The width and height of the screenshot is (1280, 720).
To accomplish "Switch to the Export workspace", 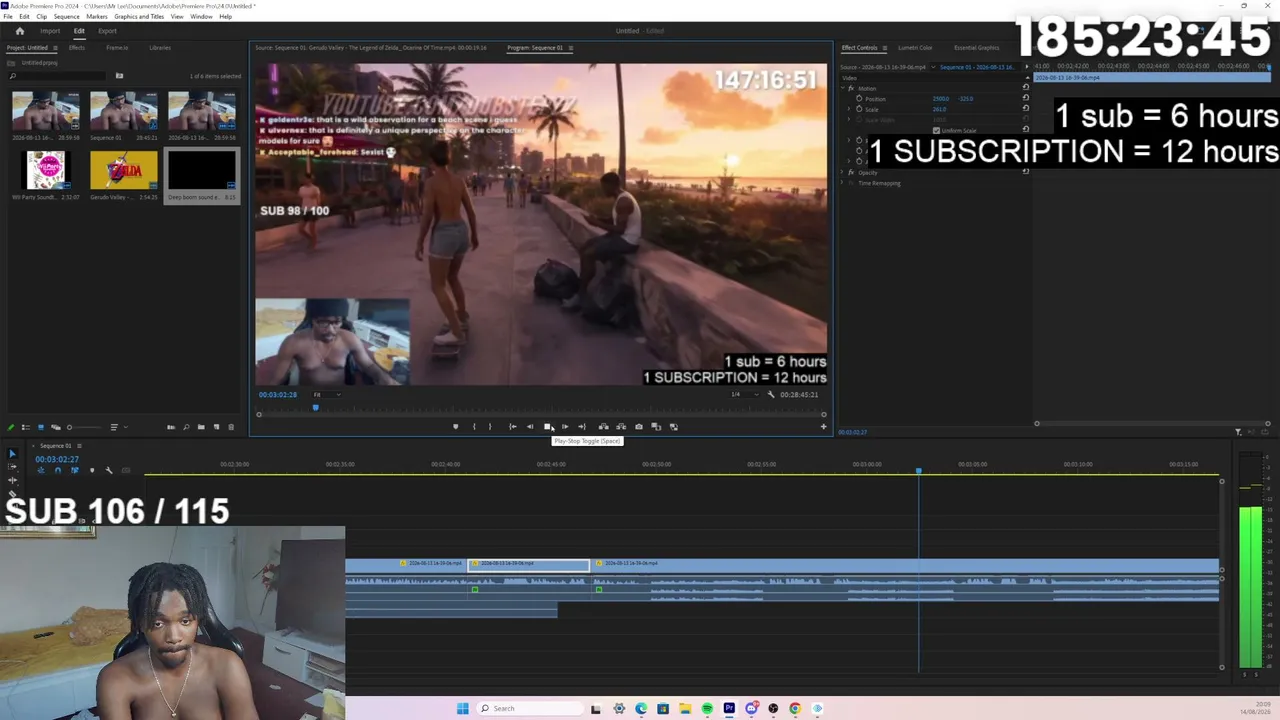I will coord(107,31).
